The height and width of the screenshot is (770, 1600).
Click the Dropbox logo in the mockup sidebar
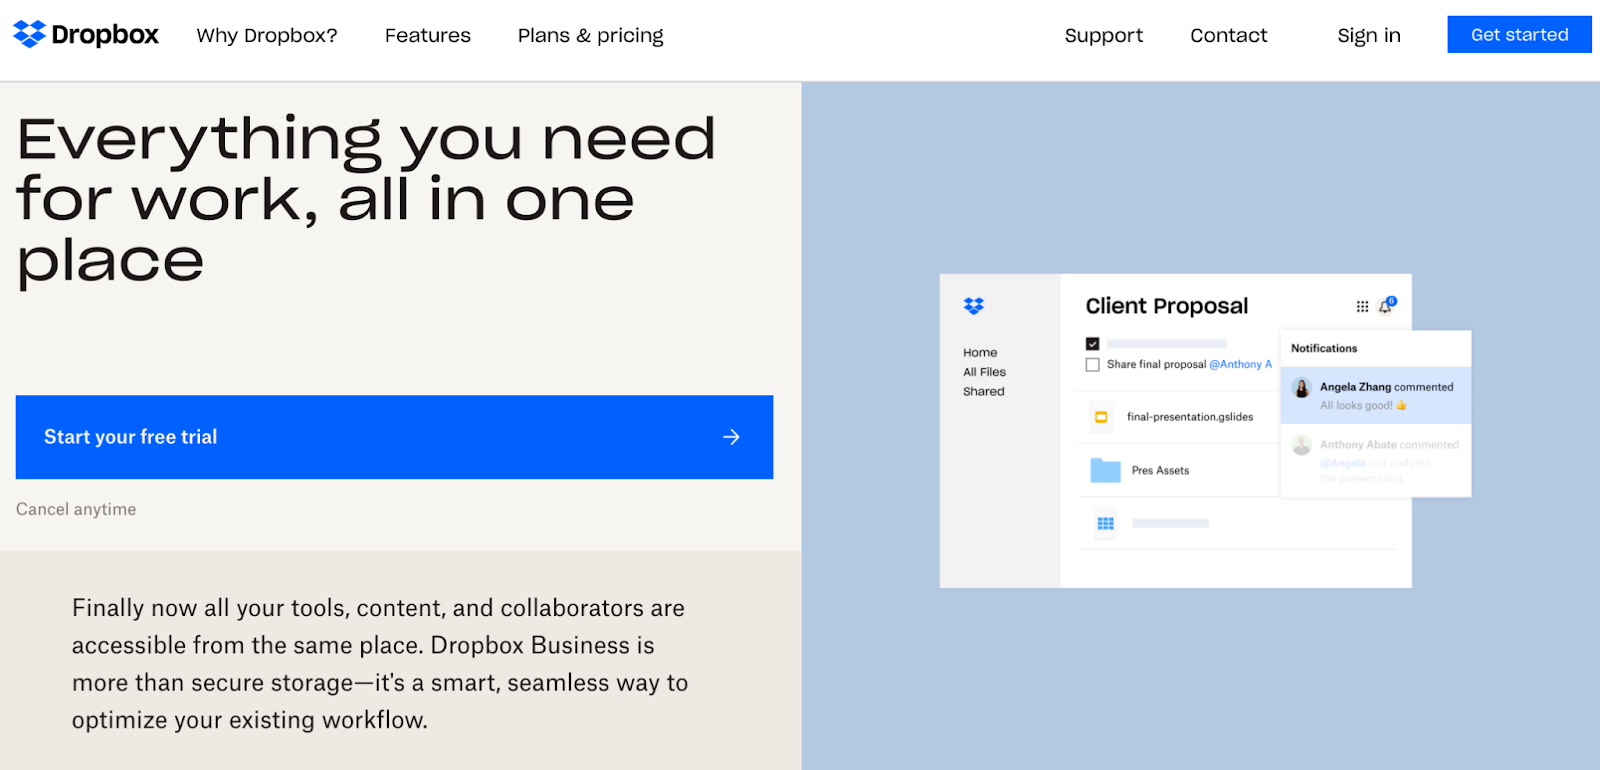[974, 306]
